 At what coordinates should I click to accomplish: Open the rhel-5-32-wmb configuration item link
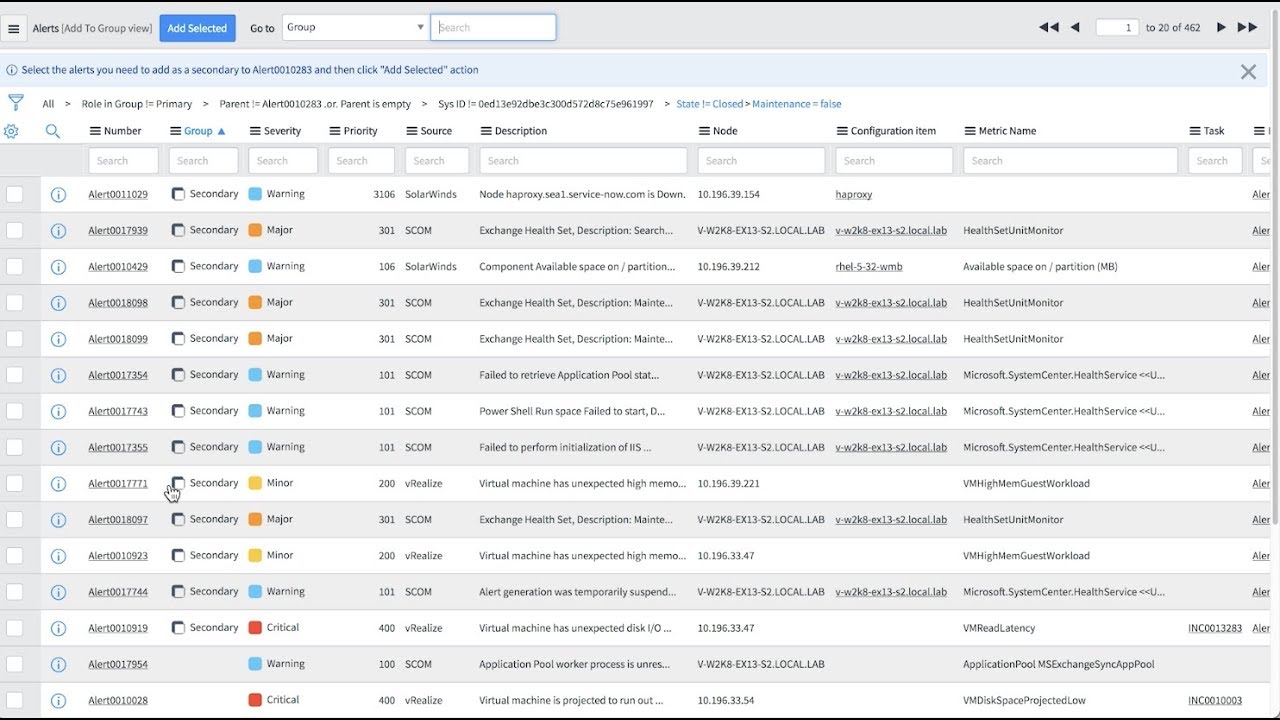(x=869, y=267)
